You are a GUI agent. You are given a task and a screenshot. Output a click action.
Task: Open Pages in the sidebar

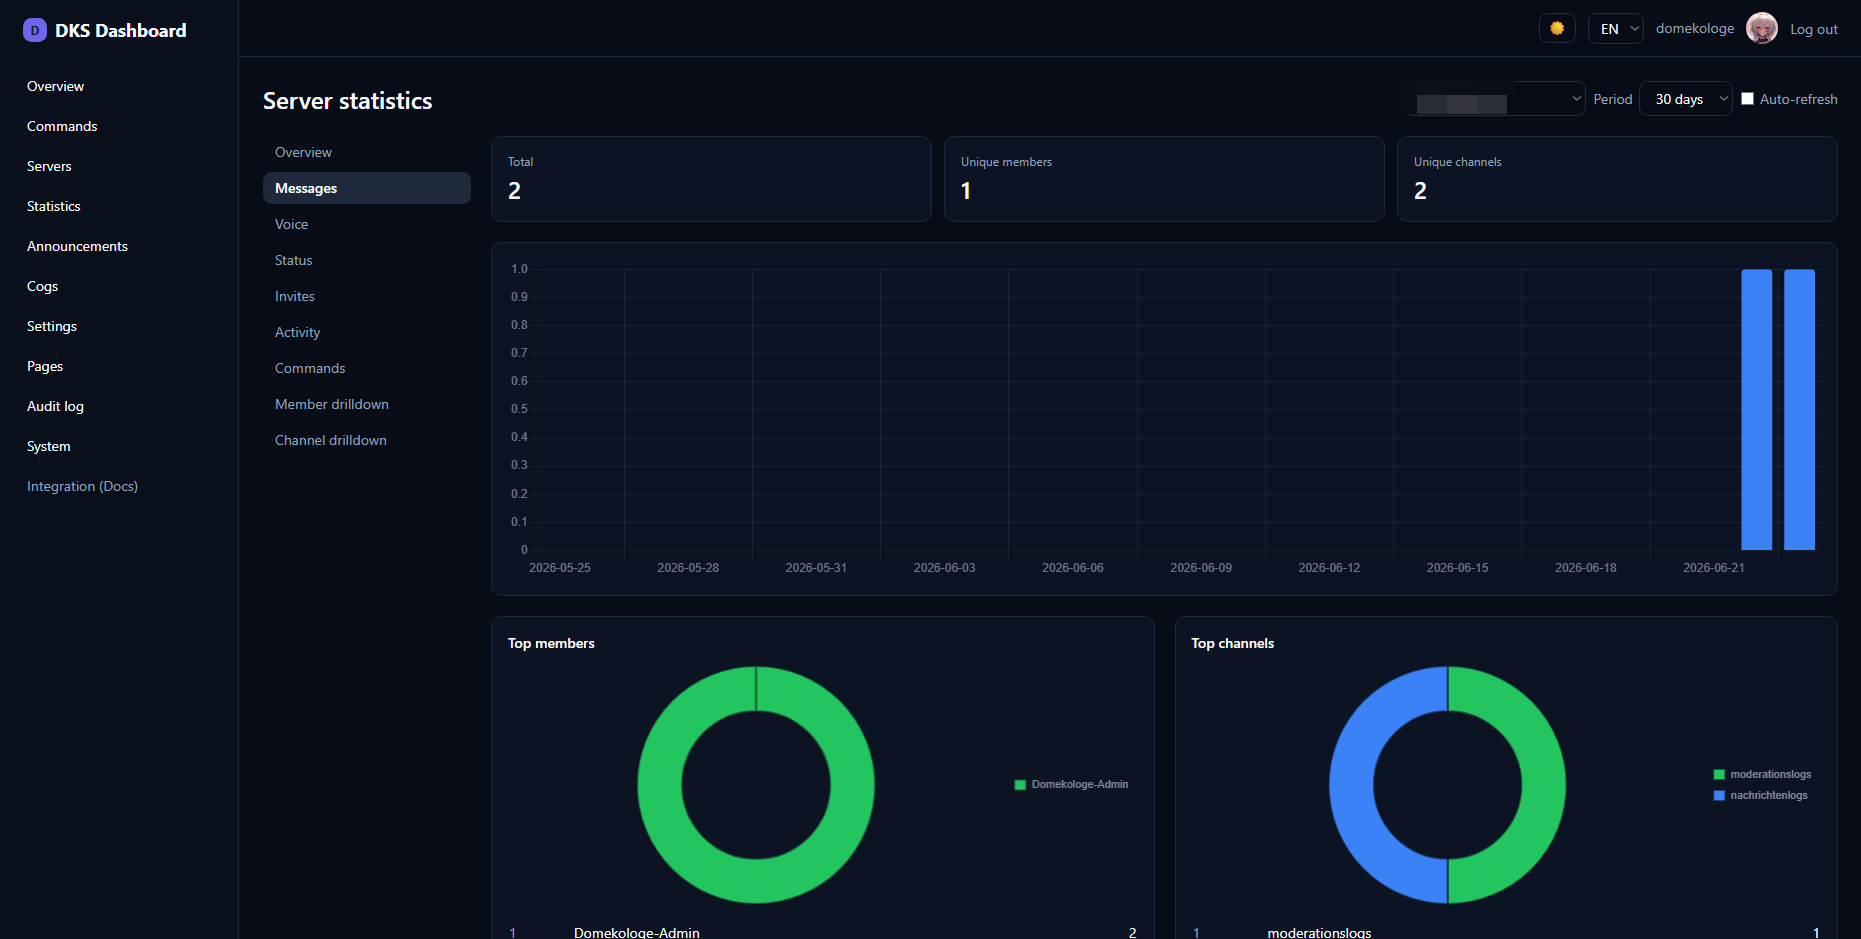pos(45,366)
